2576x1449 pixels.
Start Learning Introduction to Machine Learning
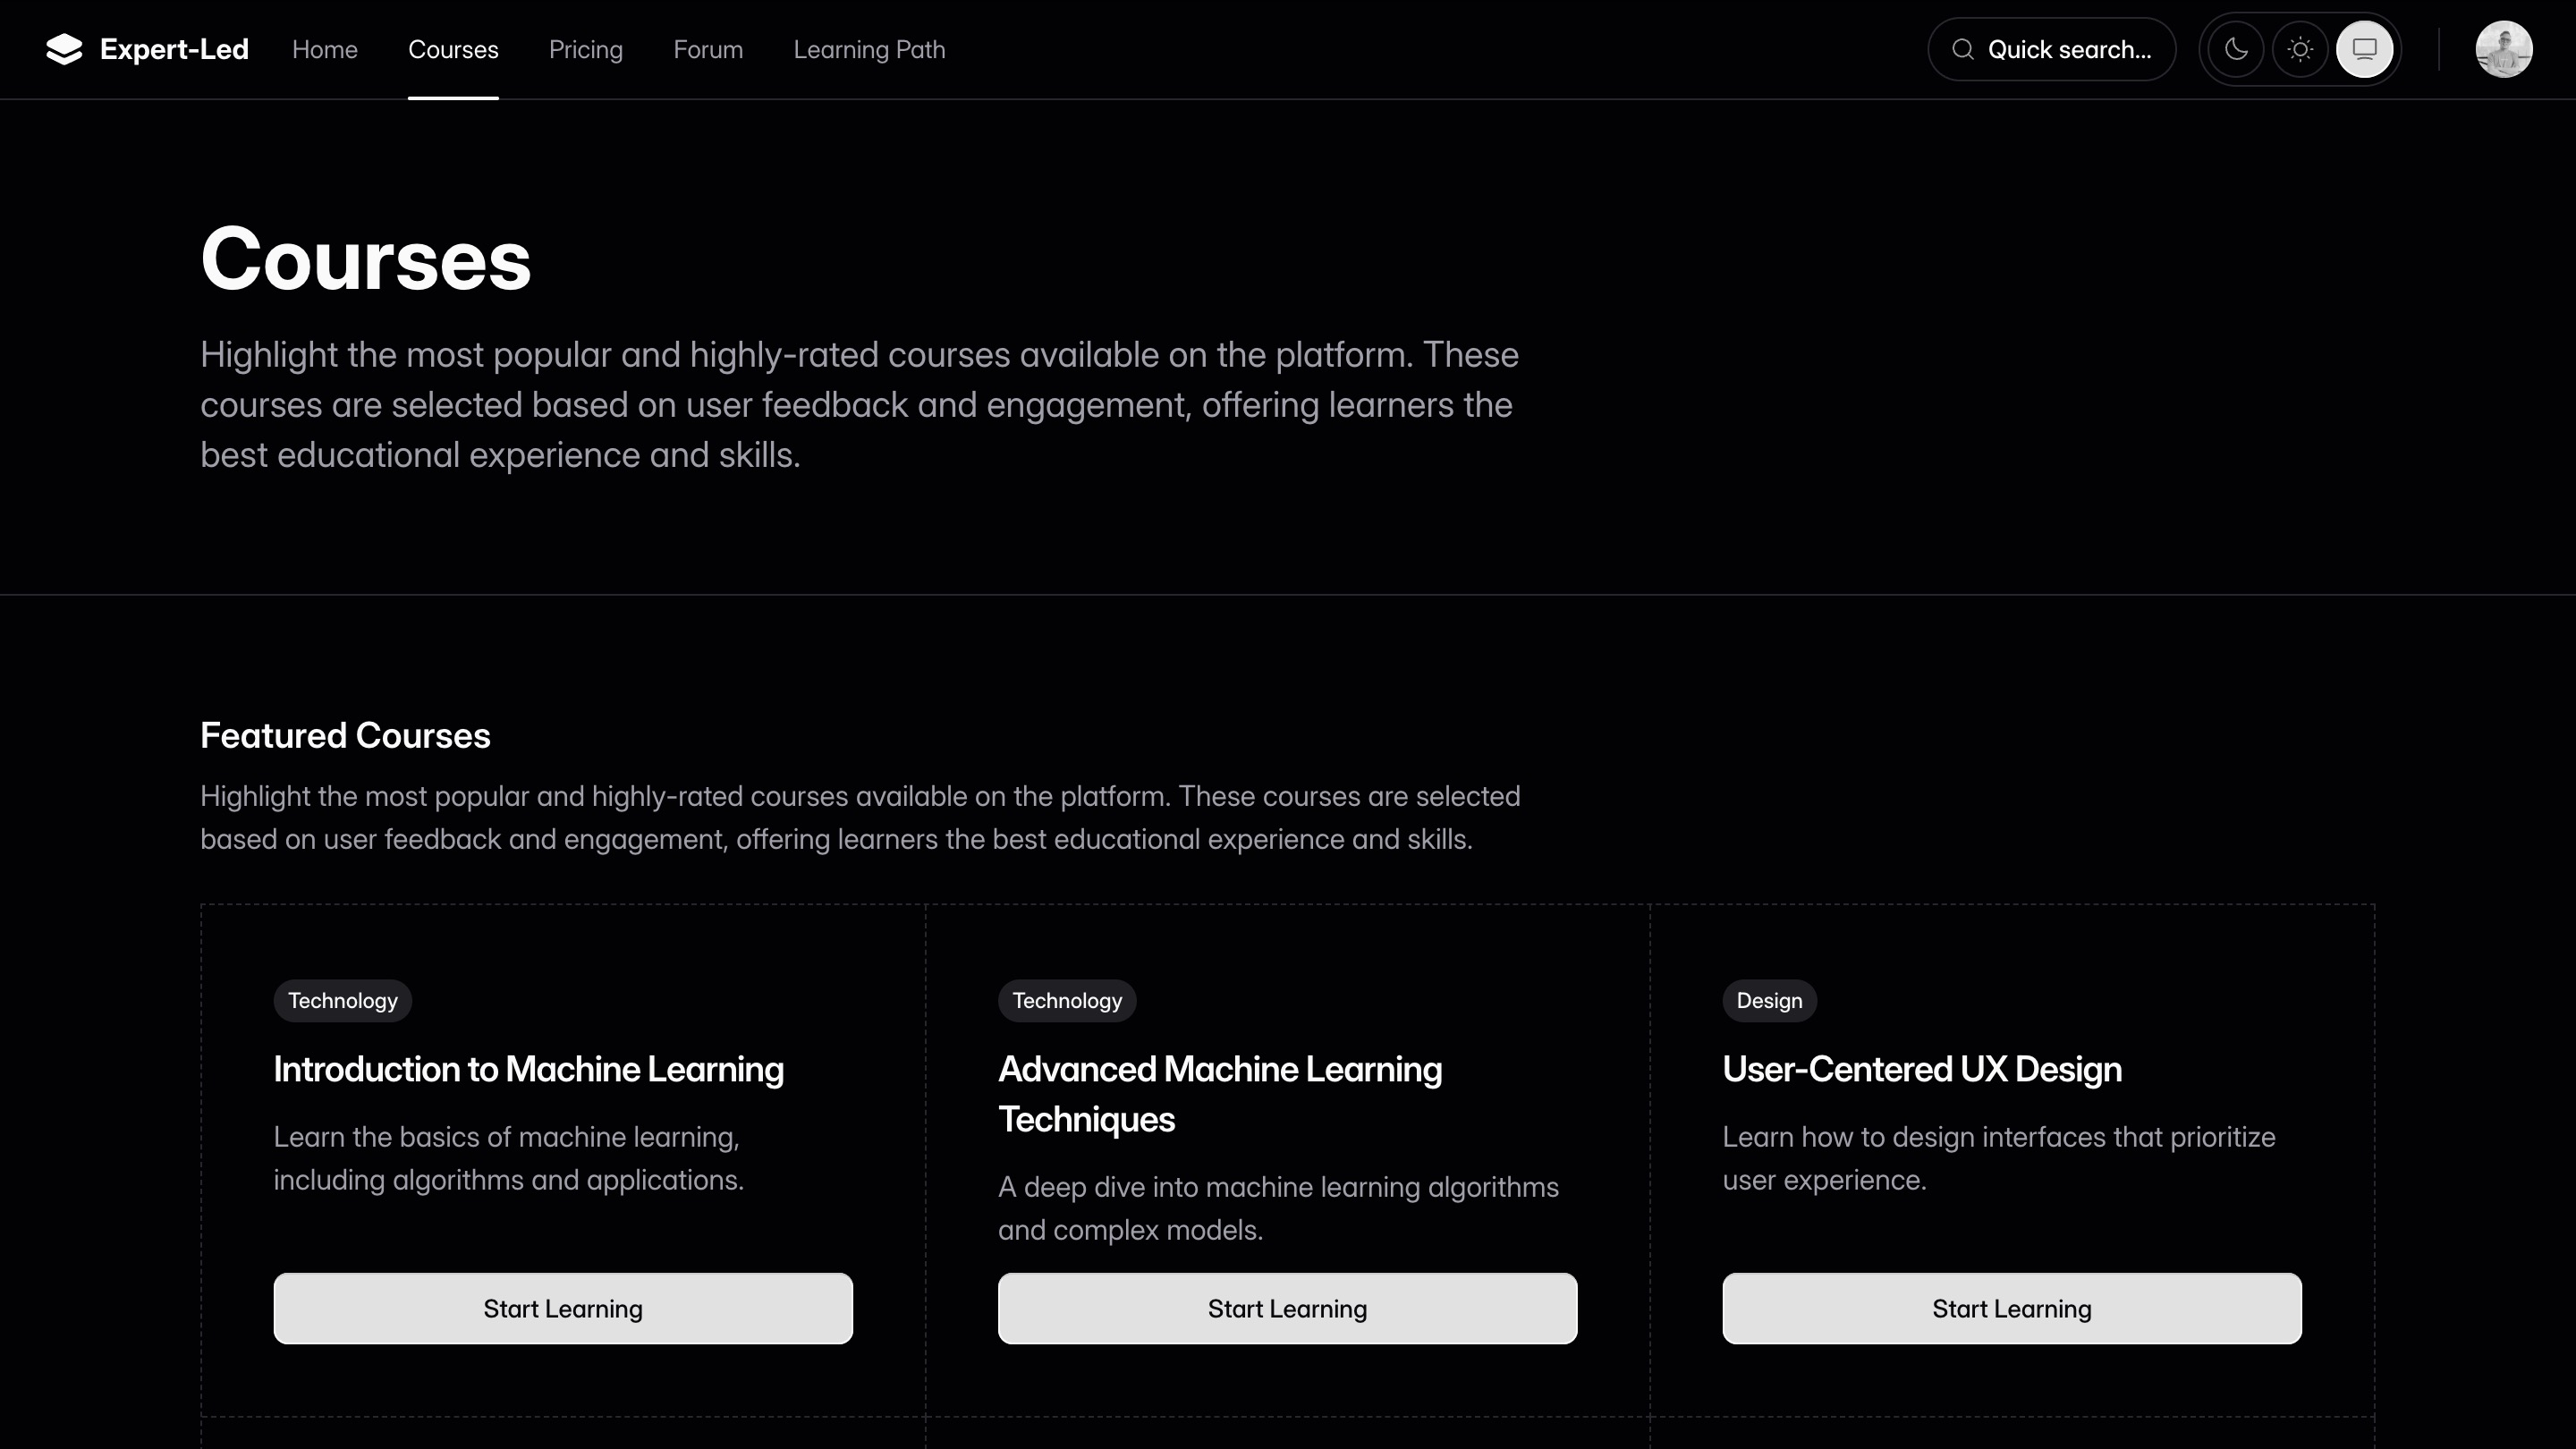(563, 1308)
